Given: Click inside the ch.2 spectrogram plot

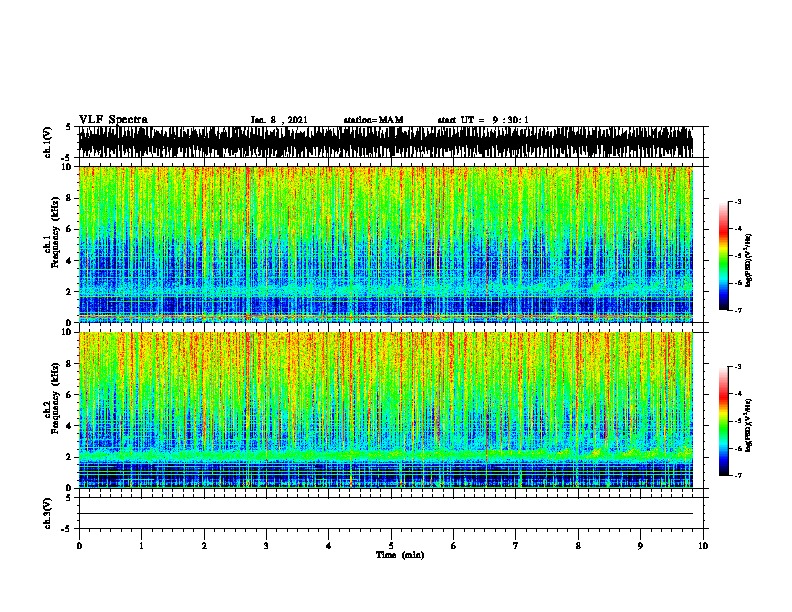Looking at the screenshot, I should click(386, 410).
